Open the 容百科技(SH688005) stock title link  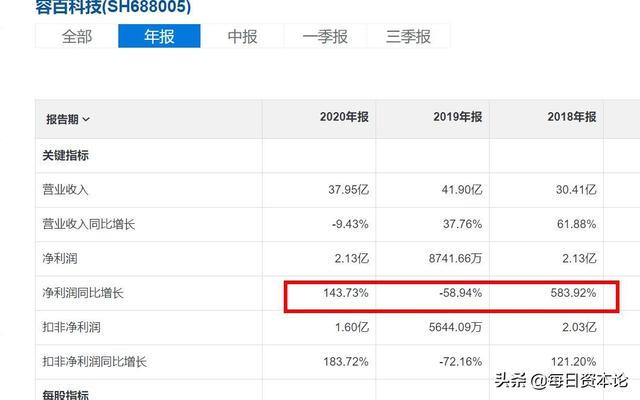(113, 7)
